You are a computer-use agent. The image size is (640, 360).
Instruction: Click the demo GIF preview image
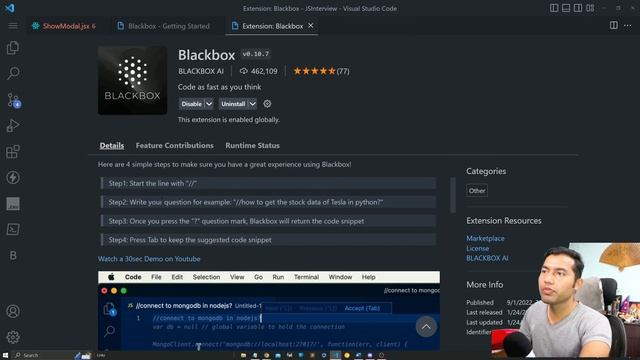coord(269,311)
